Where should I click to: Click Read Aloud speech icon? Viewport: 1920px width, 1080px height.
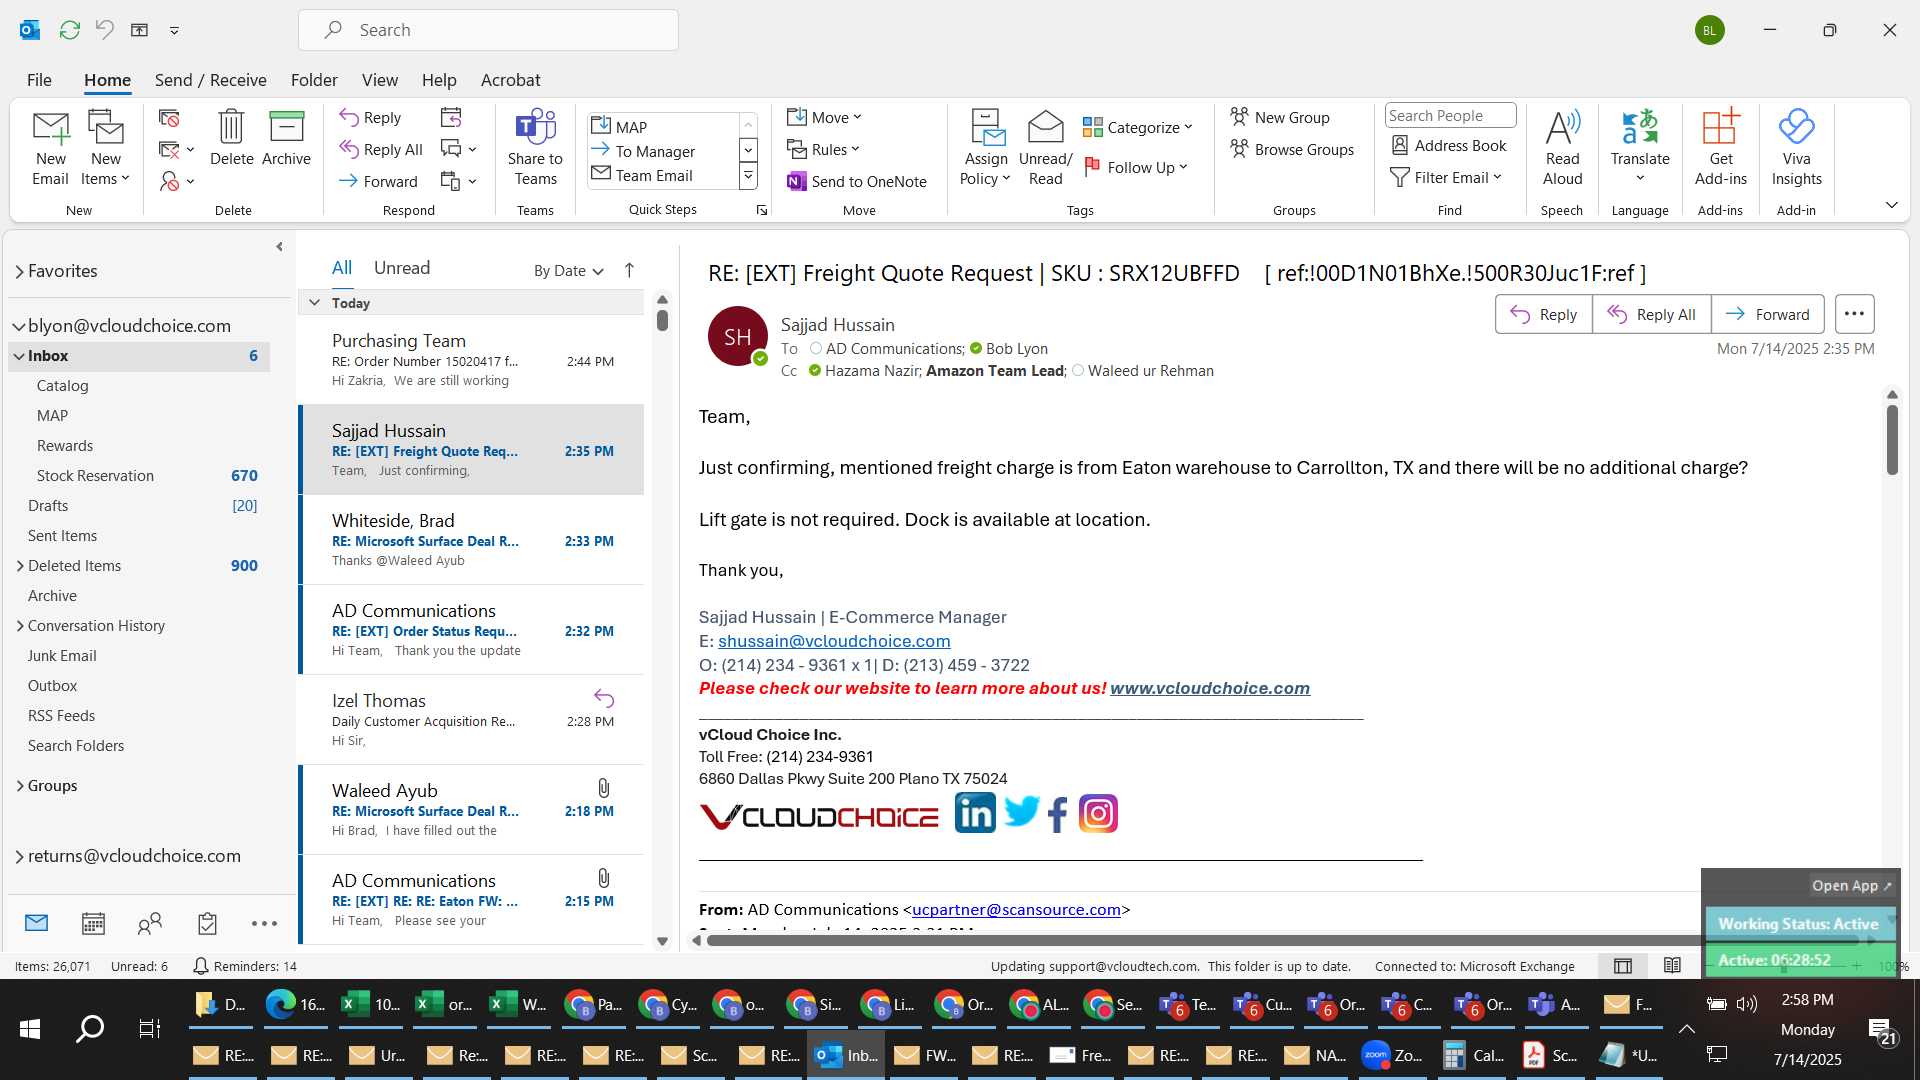pyautogui.click(x=1562, y=147)
